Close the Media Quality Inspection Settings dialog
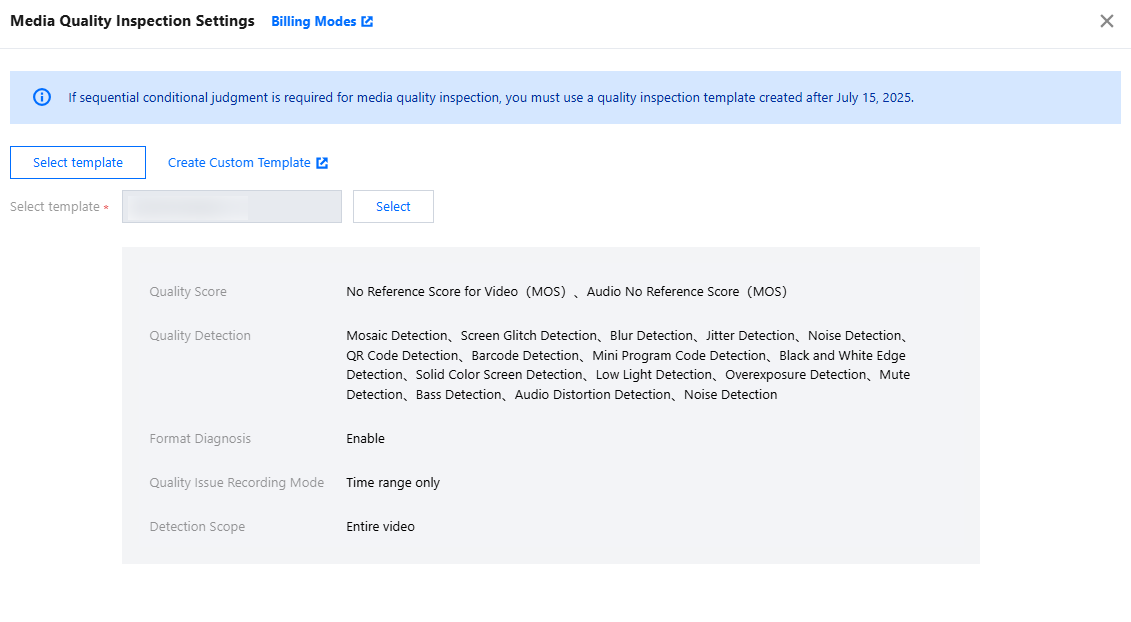This screenshot has width=1131, height=622. tap(1106, 21)
